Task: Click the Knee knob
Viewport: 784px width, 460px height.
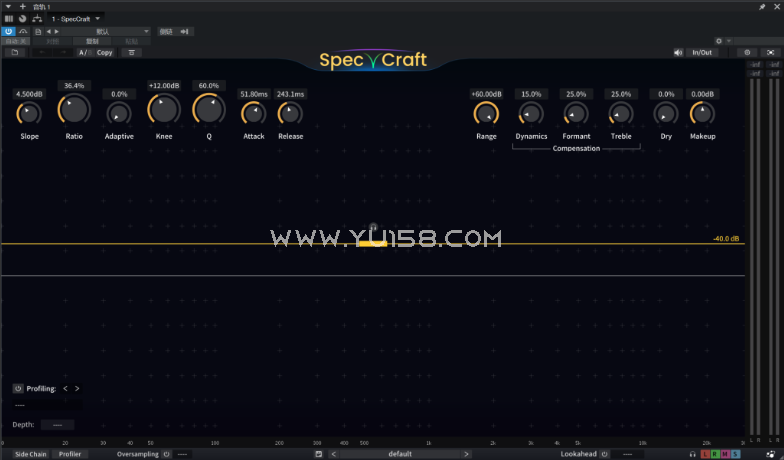Action: [164, 109]
